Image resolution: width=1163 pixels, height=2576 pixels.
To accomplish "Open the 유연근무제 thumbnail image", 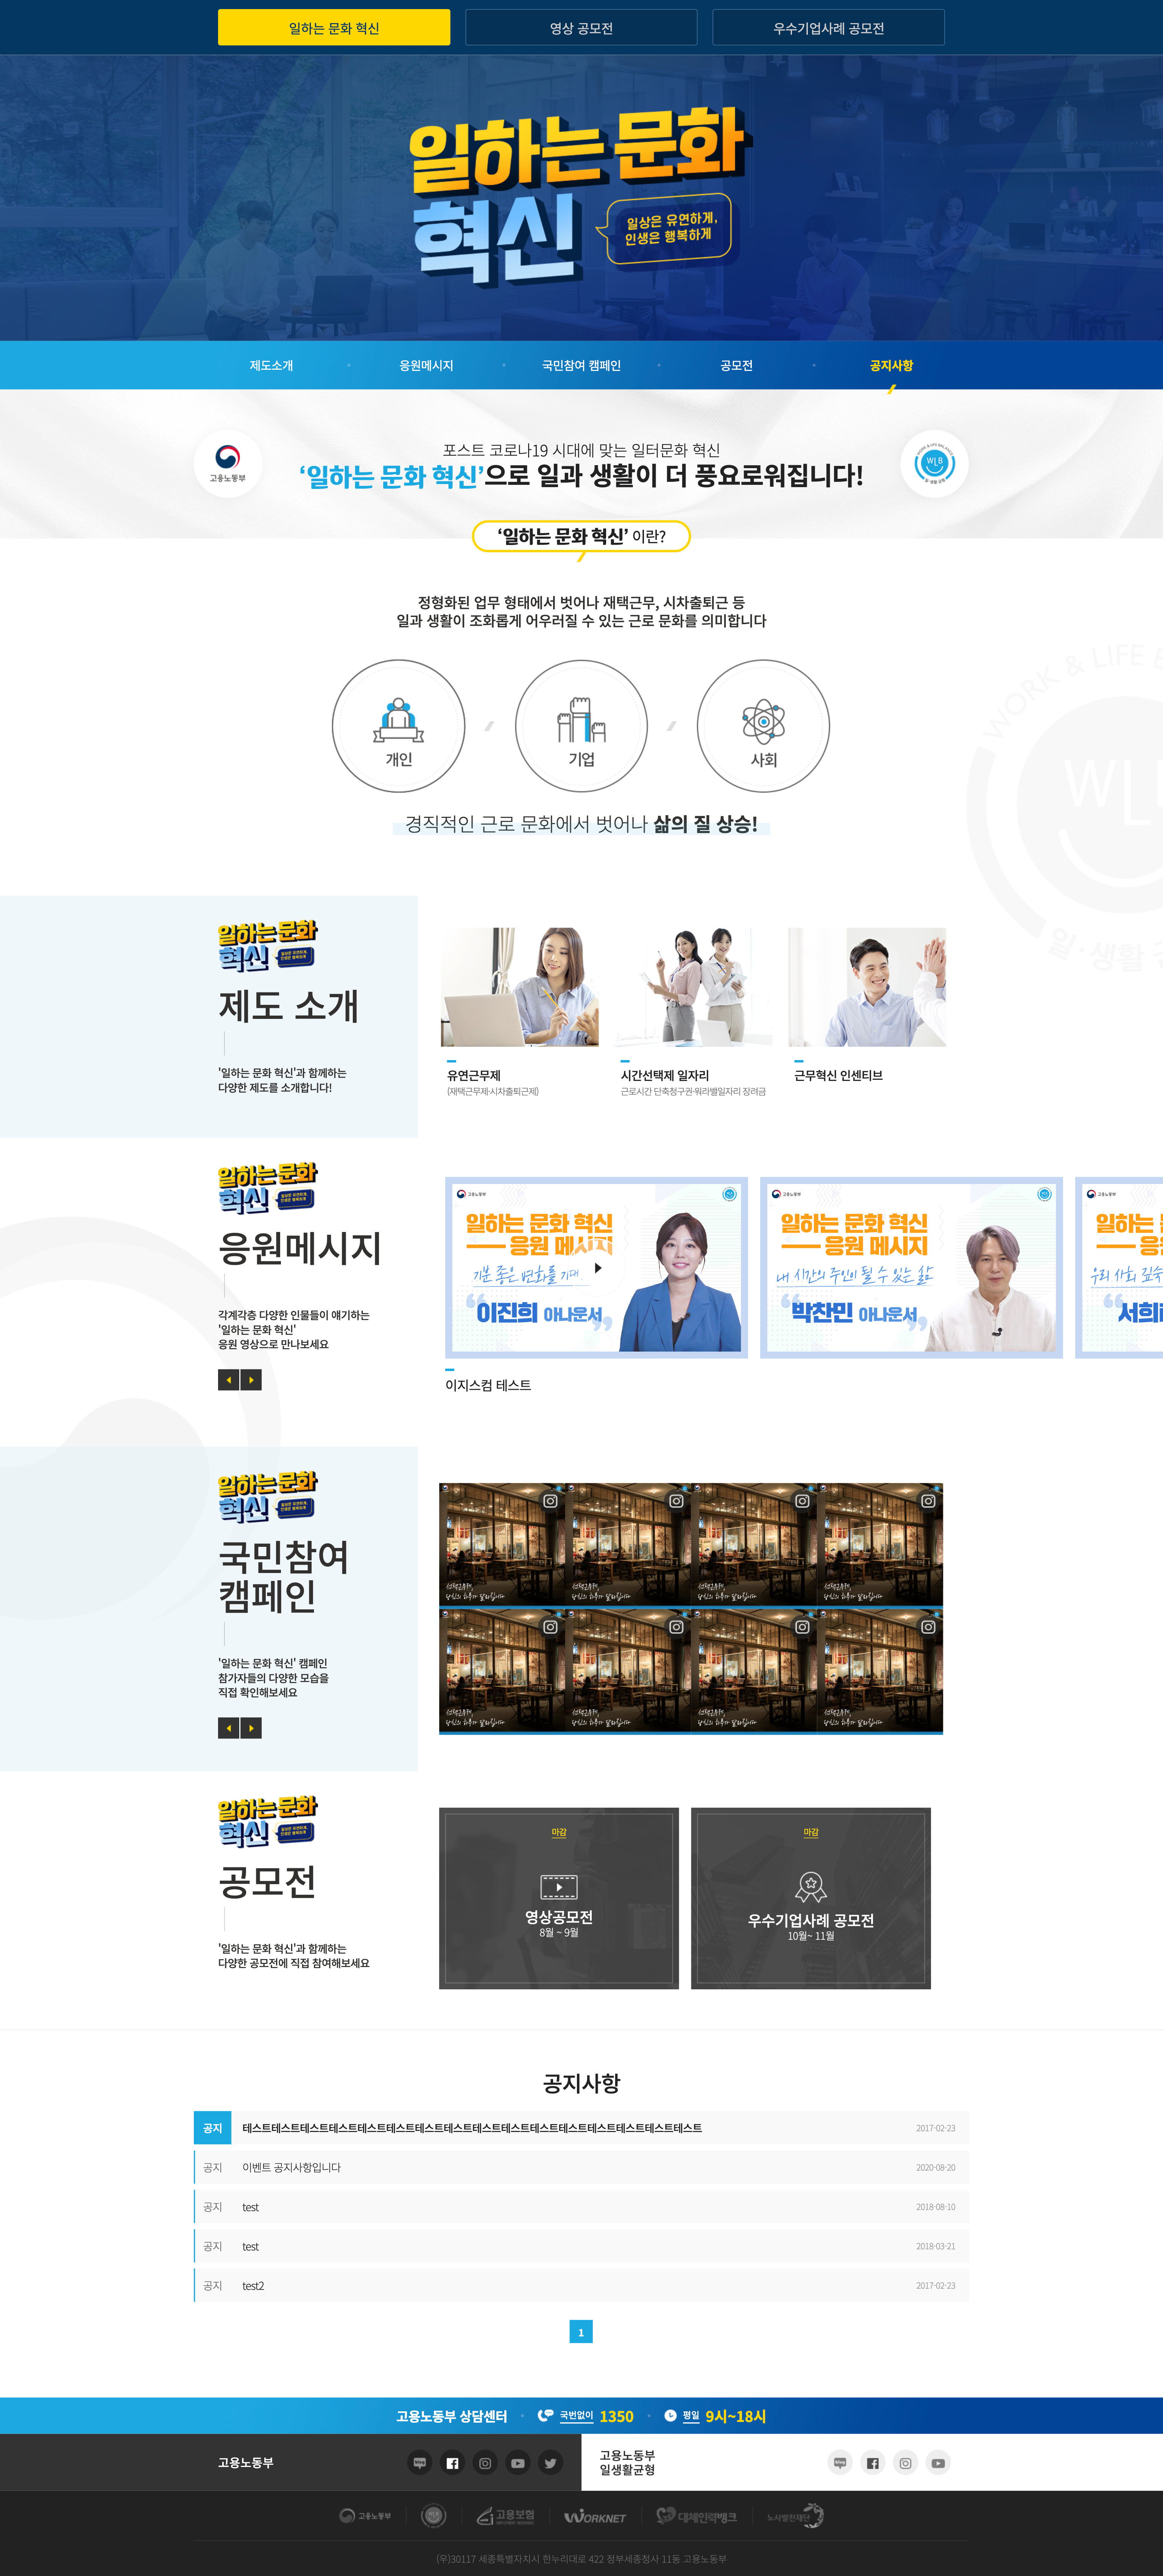I will pos(520,987).
